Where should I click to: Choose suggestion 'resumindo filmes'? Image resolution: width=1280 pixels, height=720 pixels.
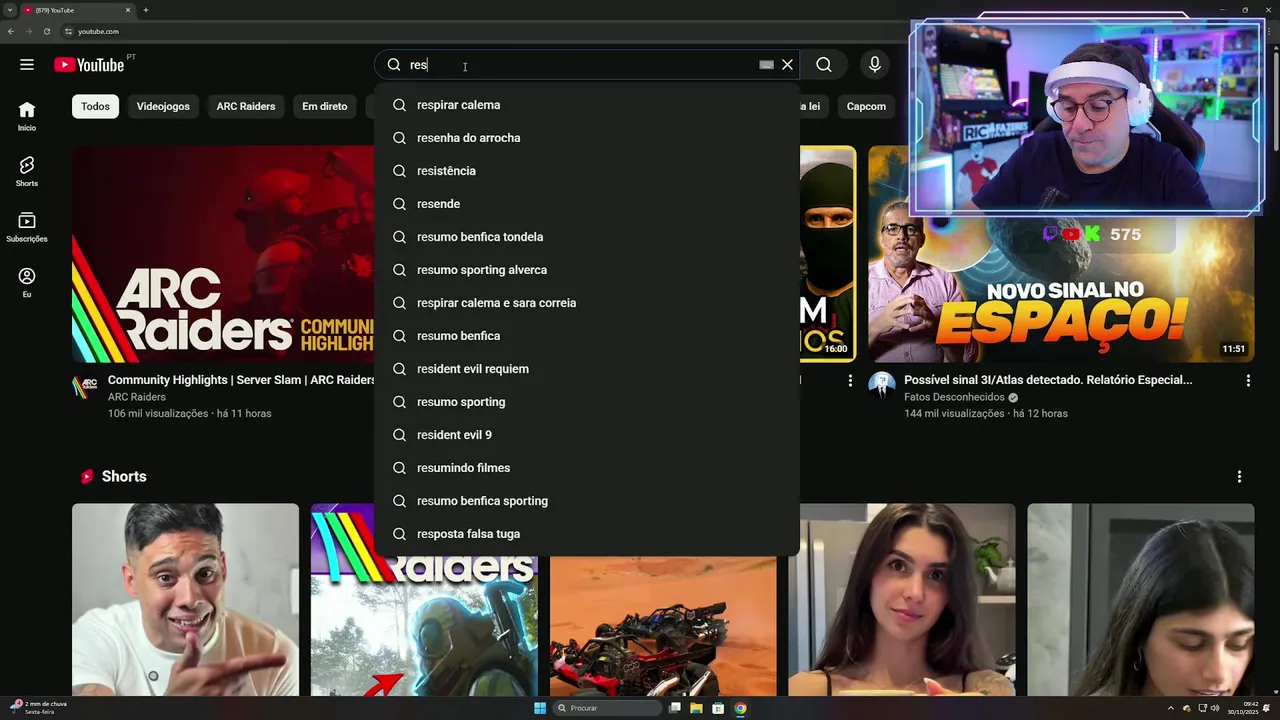tap(587, 468)
